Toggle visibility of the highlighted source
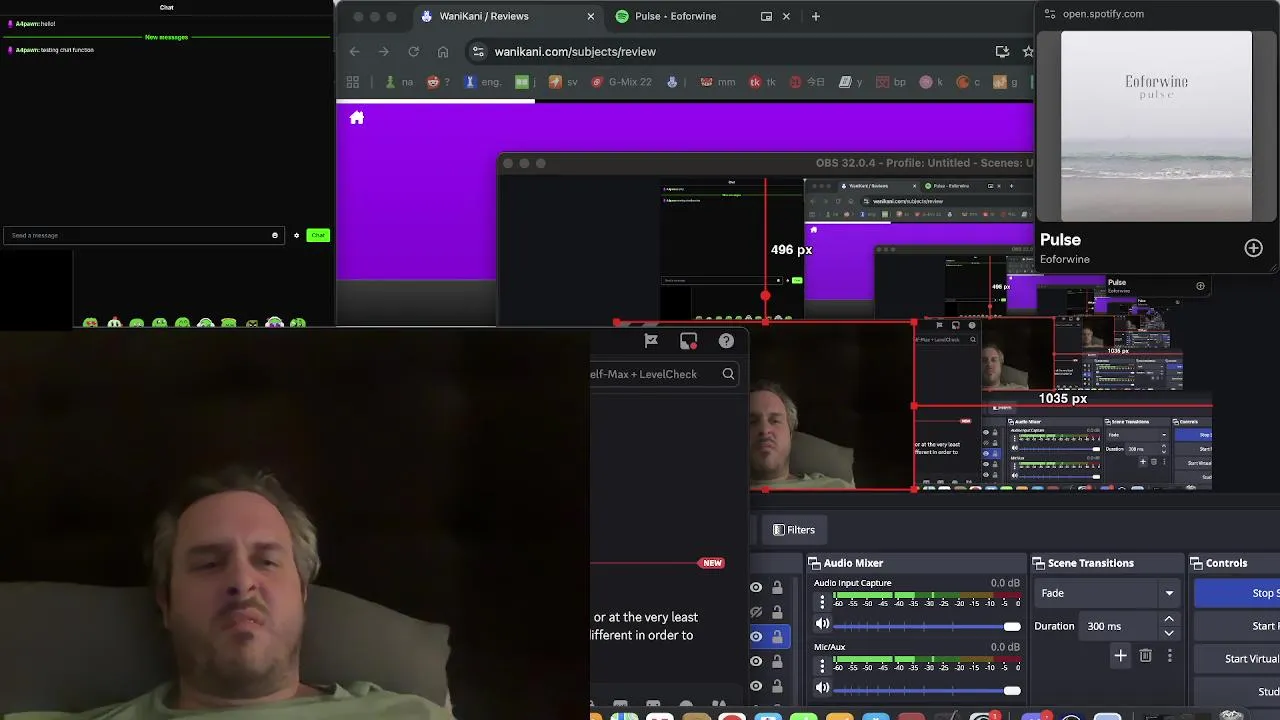1280x720 pixels. 756,636
